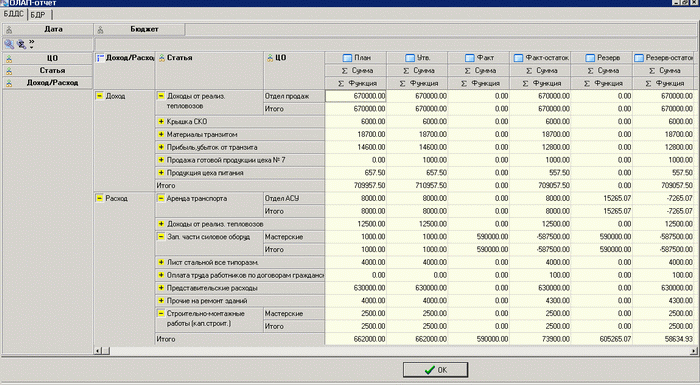Screen dimensions: 700x385
Task: Expand Продажа готовой продукции цеха № 7
Action: 161,160
